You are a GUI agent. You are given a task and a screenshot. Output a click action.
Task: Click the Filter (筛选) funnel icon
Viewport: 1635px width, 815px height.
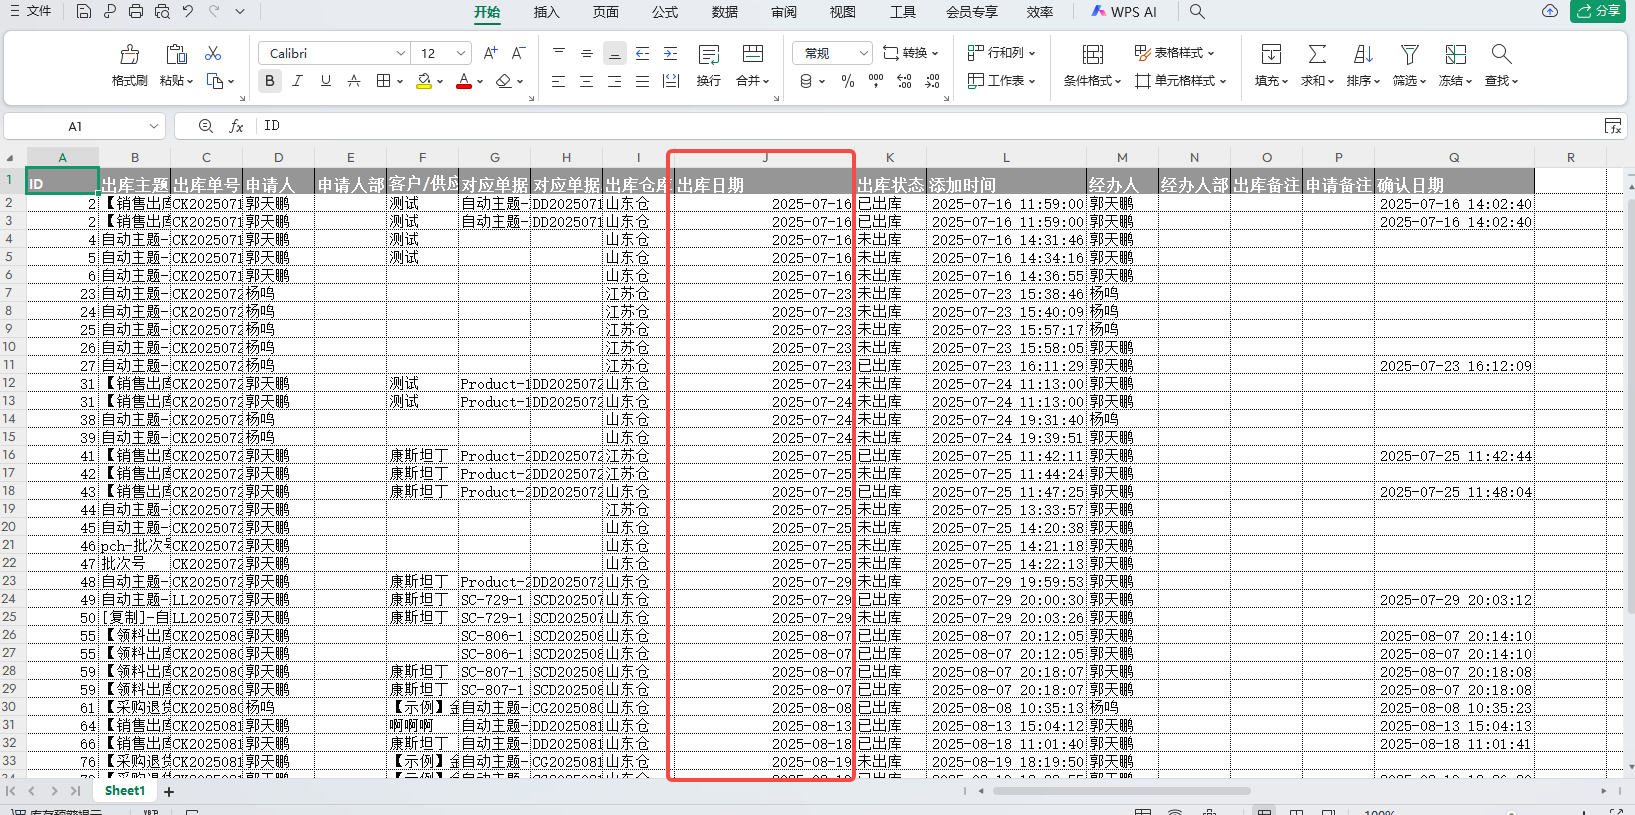1409,55
